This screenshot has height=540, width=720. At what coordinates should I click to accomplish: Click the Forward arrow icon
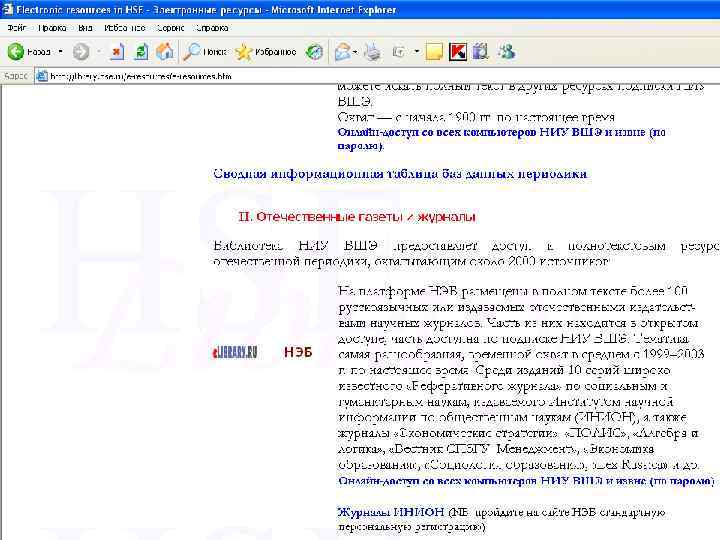click(81, 52)
